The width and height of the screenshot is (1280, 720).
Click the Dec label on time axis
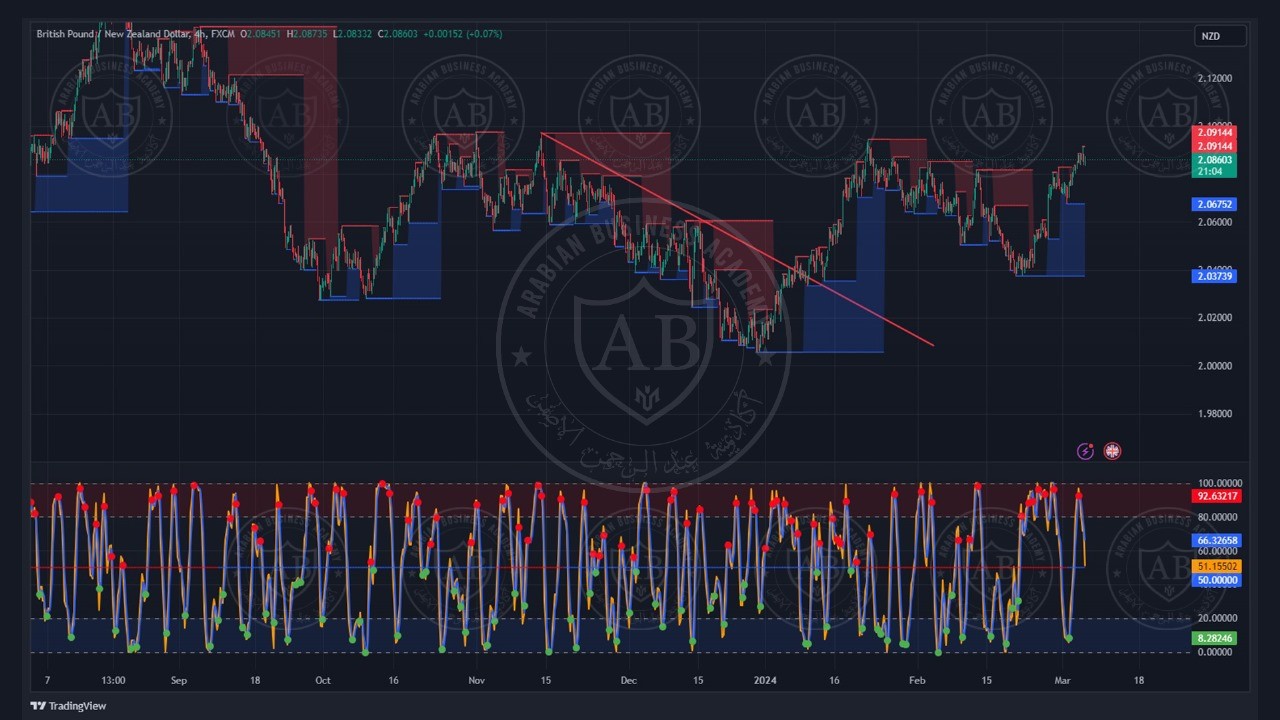[x=628, y=680]
